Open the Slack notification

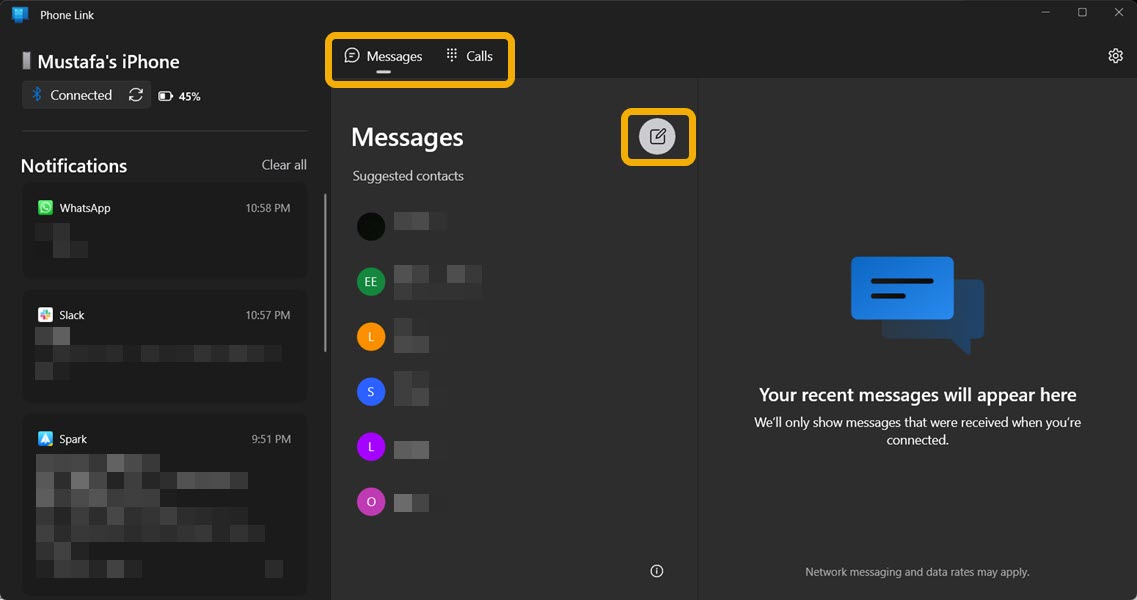(165, 346)
